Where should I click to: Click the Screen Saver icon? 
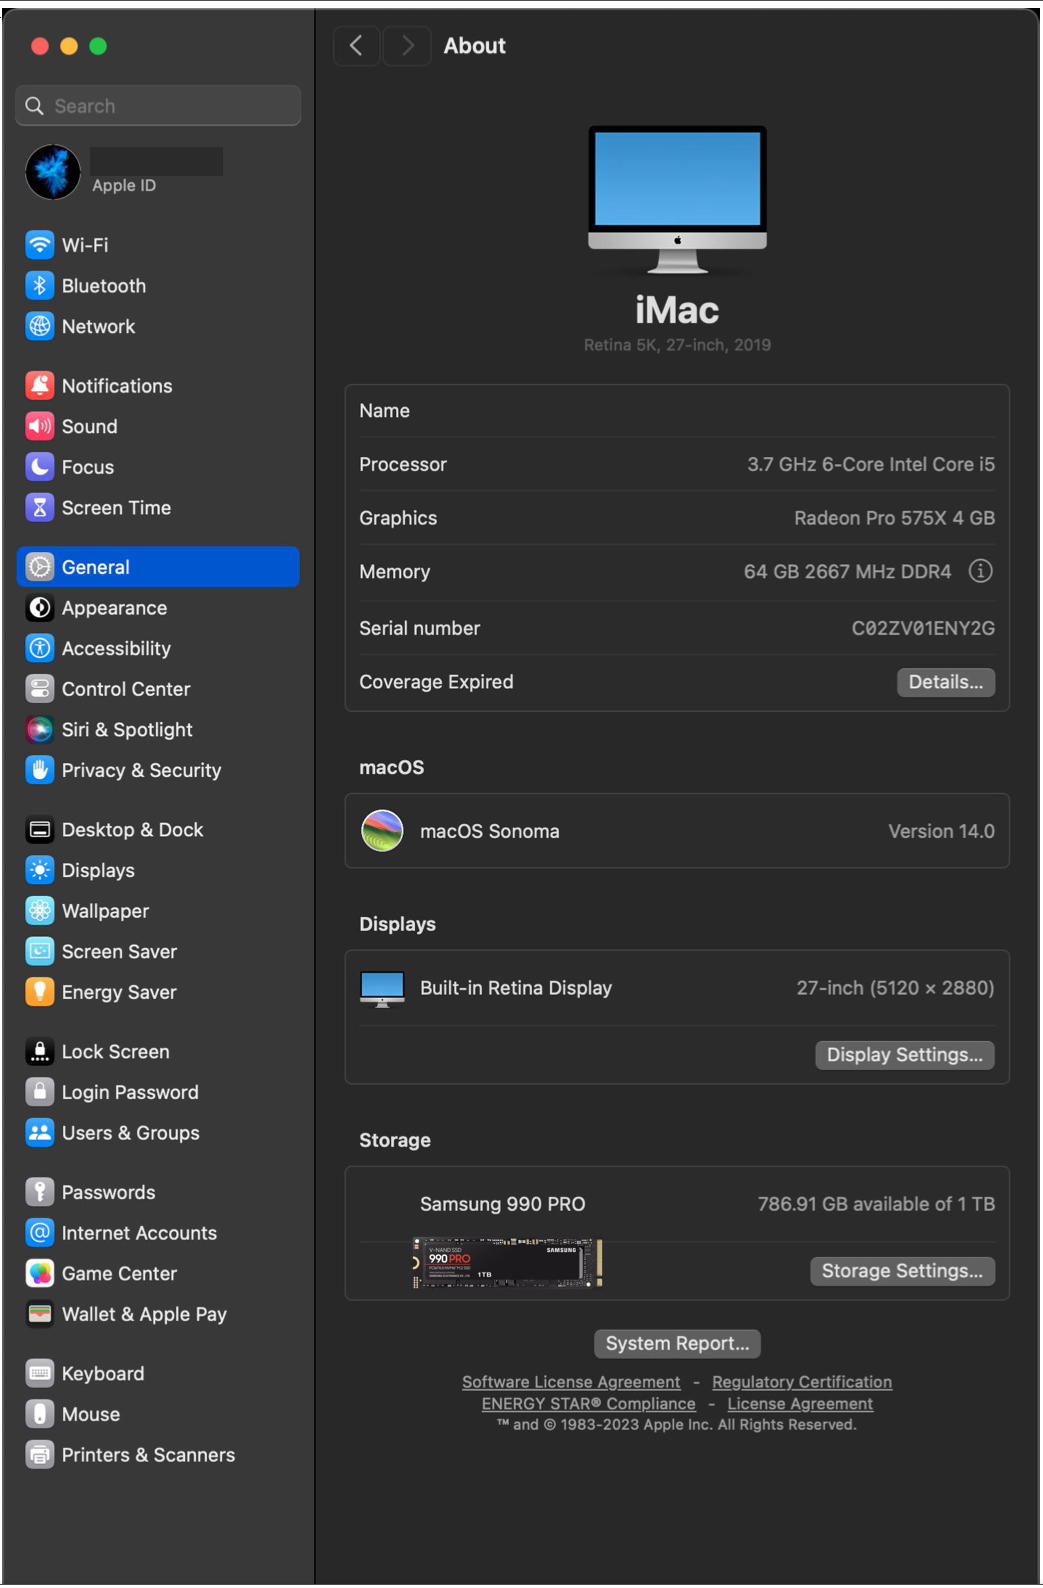[39, 952]
